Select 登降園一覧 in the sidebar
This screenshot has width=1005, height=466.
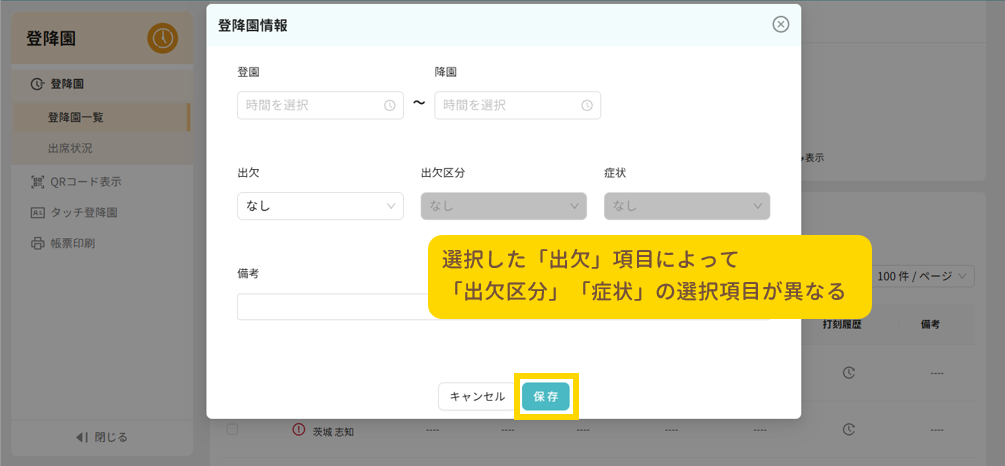(76, 117)
